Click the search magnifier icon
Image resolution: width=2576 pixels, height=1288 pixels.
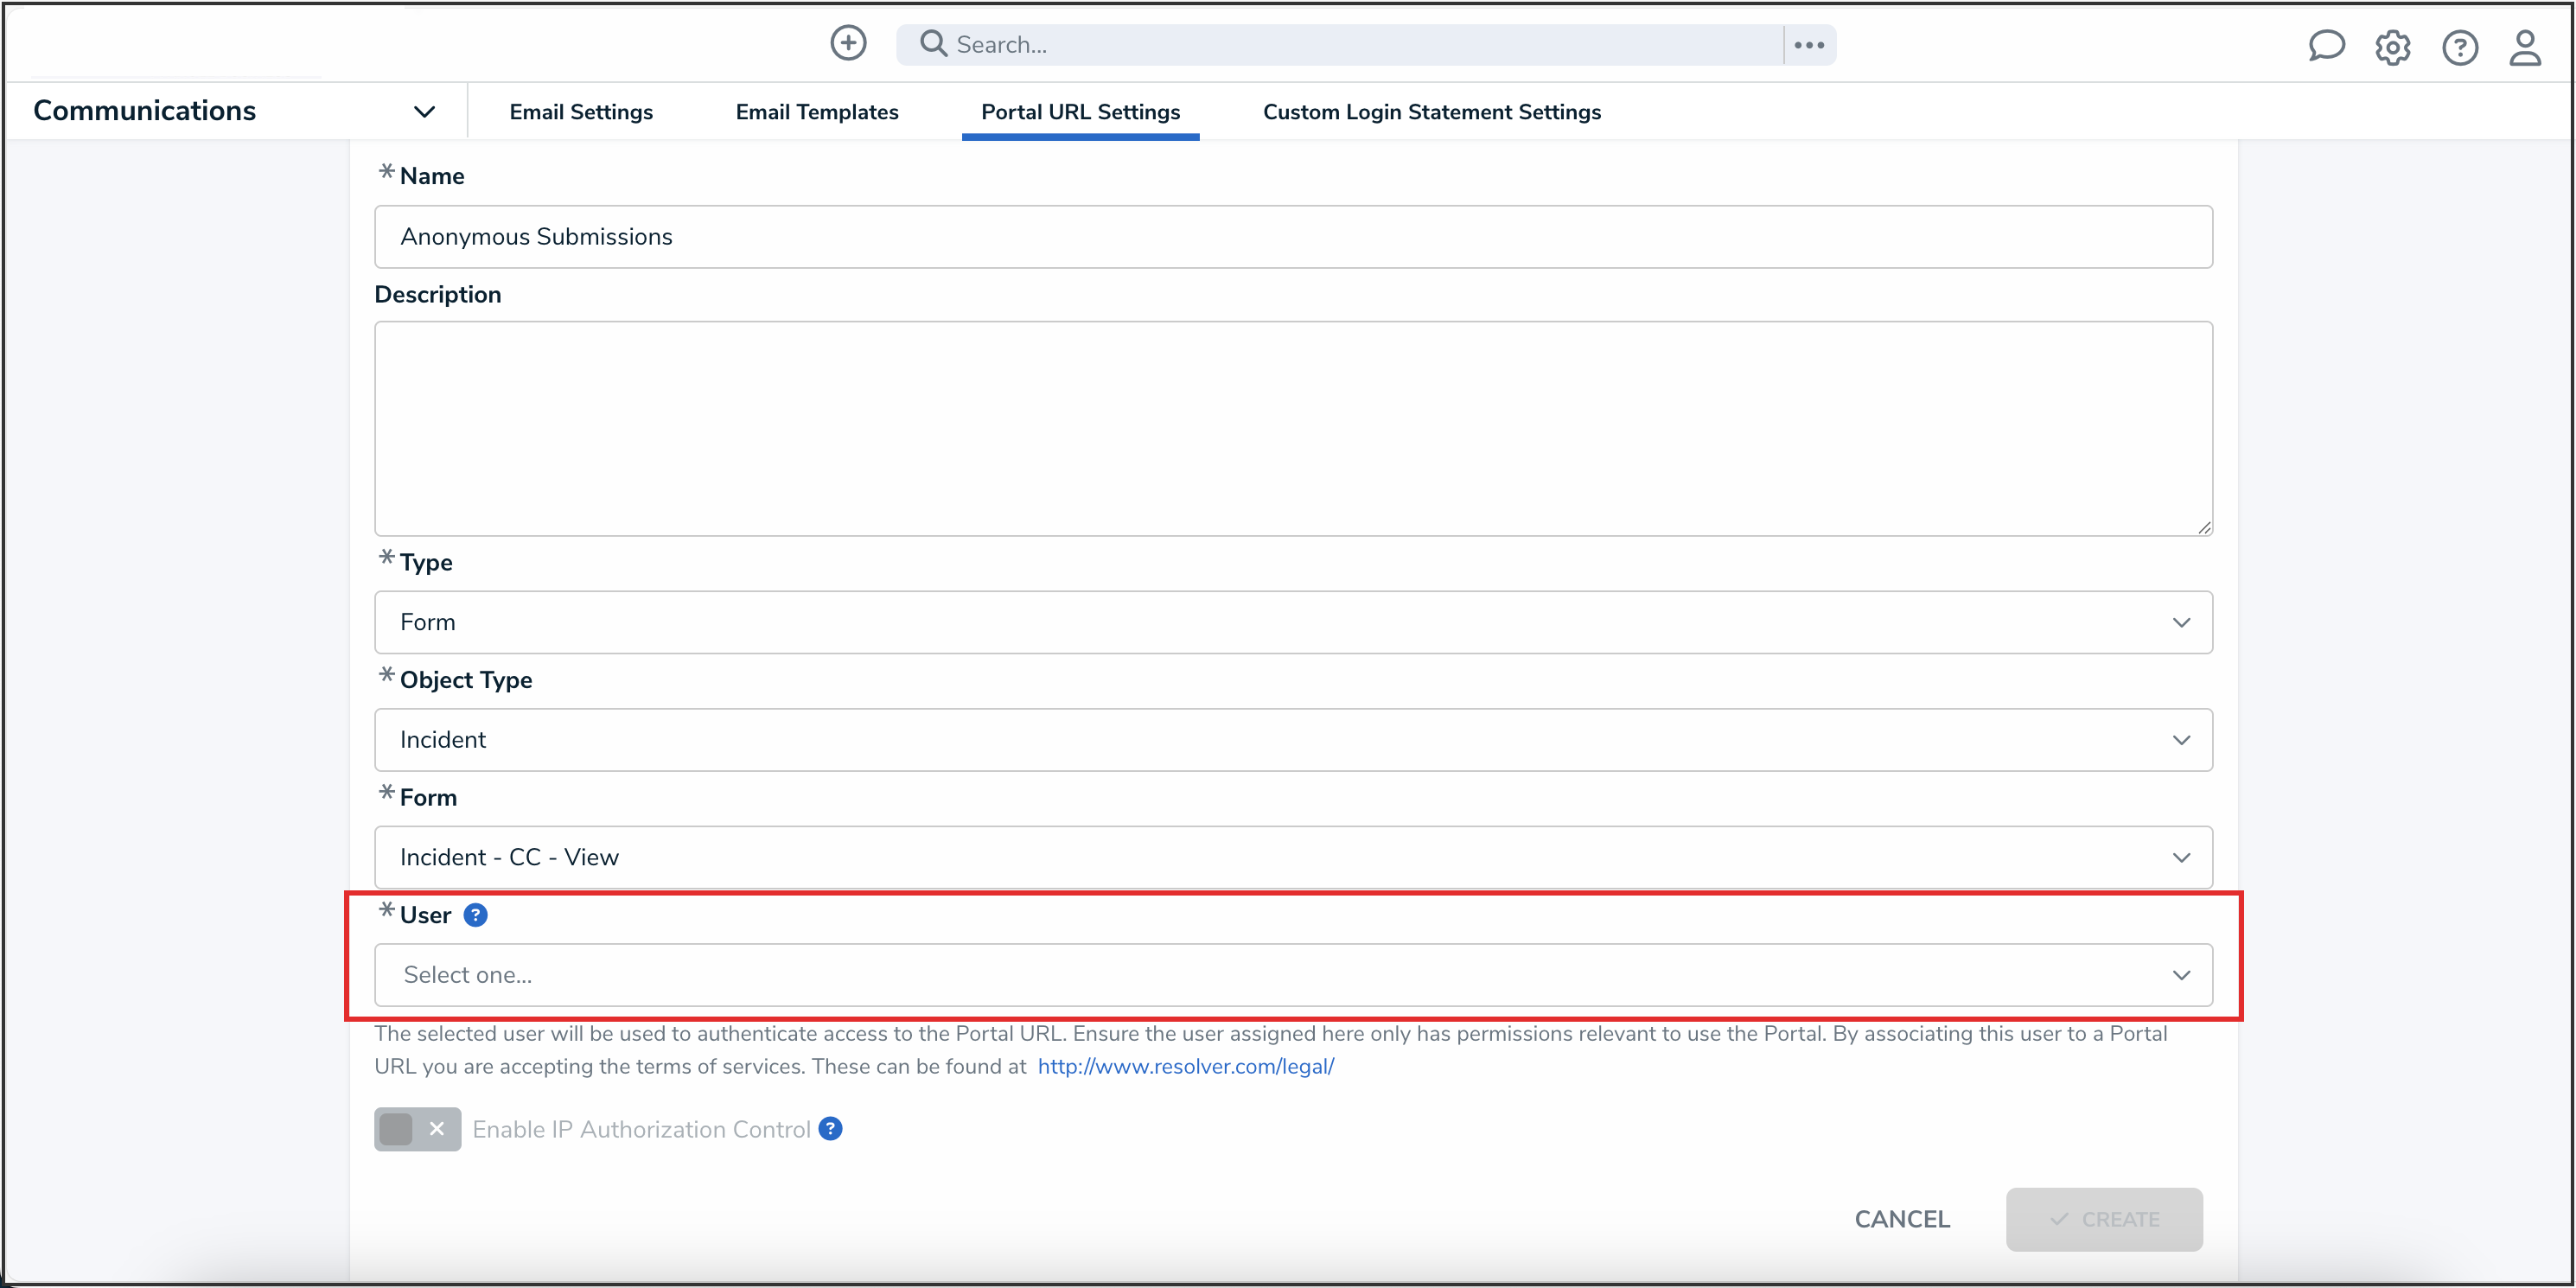pos(933,44)
